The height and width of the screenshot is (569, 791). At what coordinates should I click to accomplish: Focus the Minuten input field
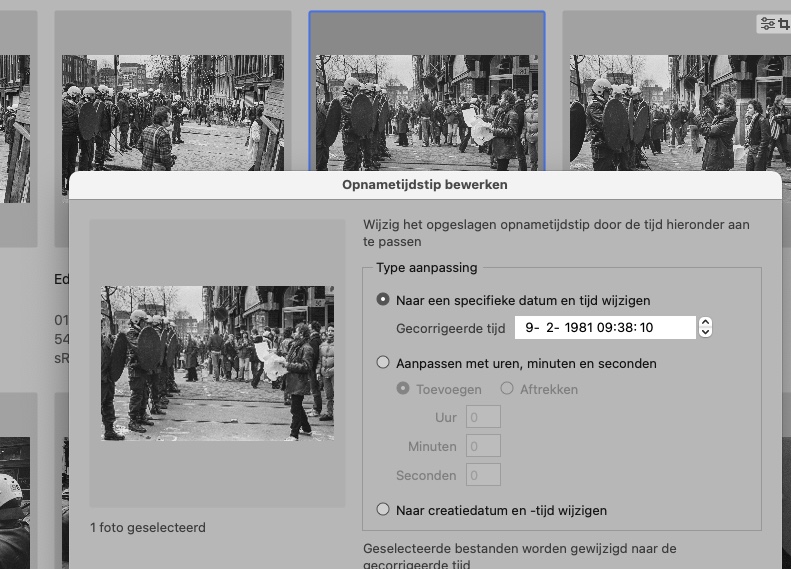pyautogui.click(x=483, y=446)
